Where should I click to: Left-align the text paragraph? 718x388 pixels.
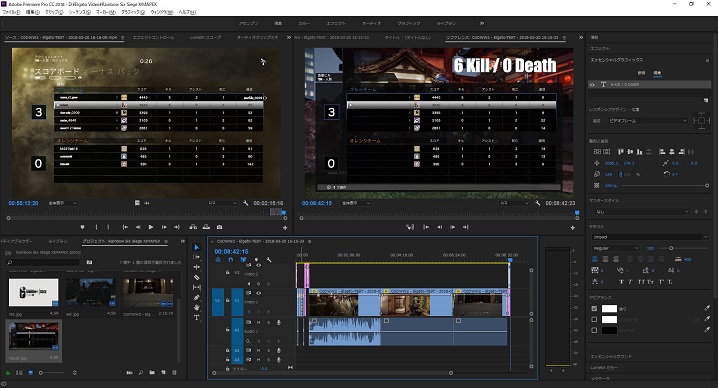pyautogui.click(x=595, y=259)
